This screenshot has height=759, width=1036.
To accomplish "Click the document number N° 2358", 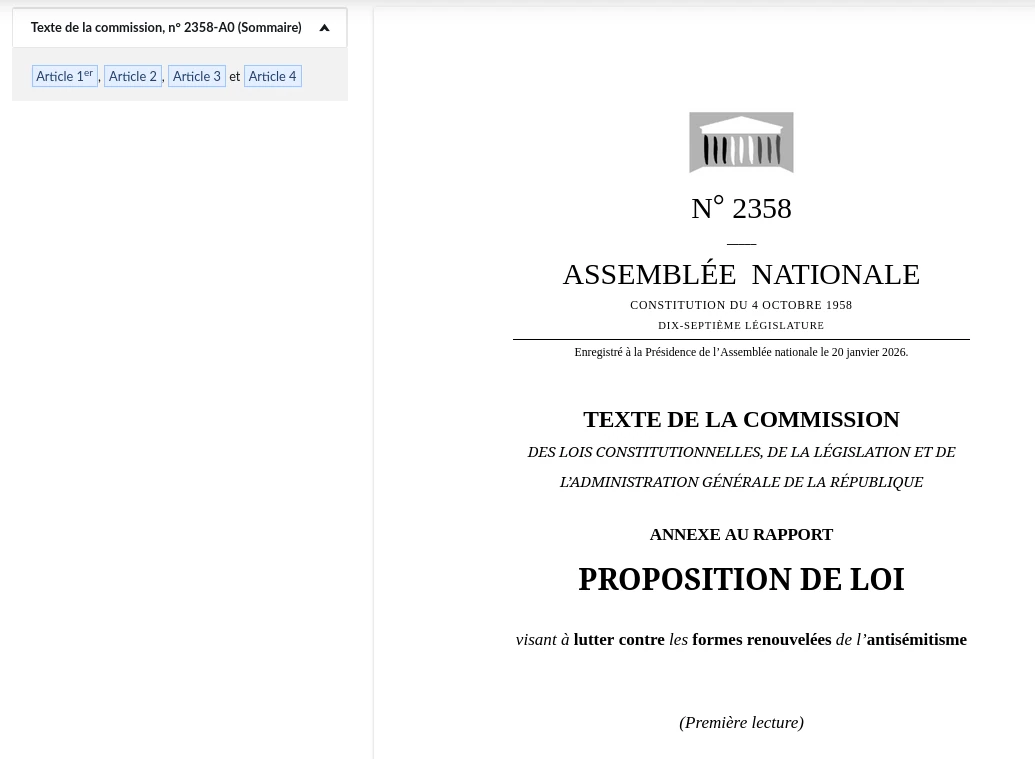I will pos(741,208).
